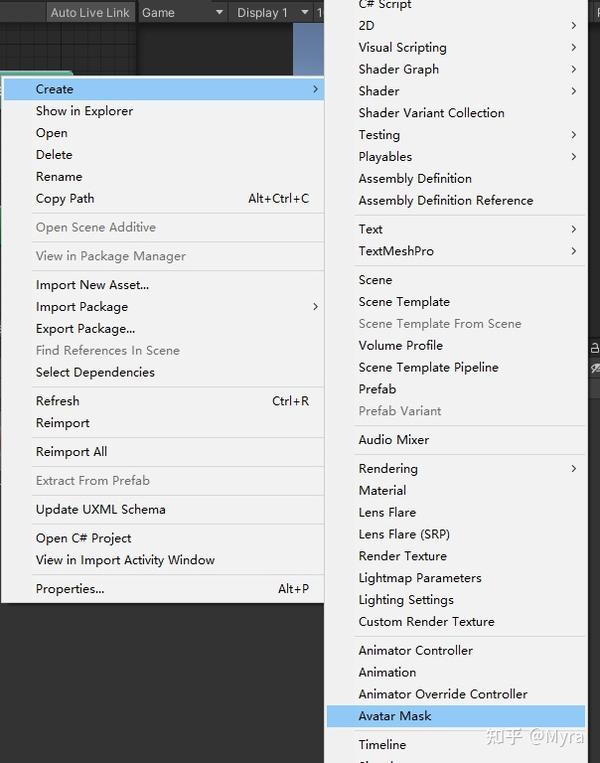The height and width of the screenshot is (763, 600).
Task: Create an Audio Mixer asset
Action: [394, 439]
